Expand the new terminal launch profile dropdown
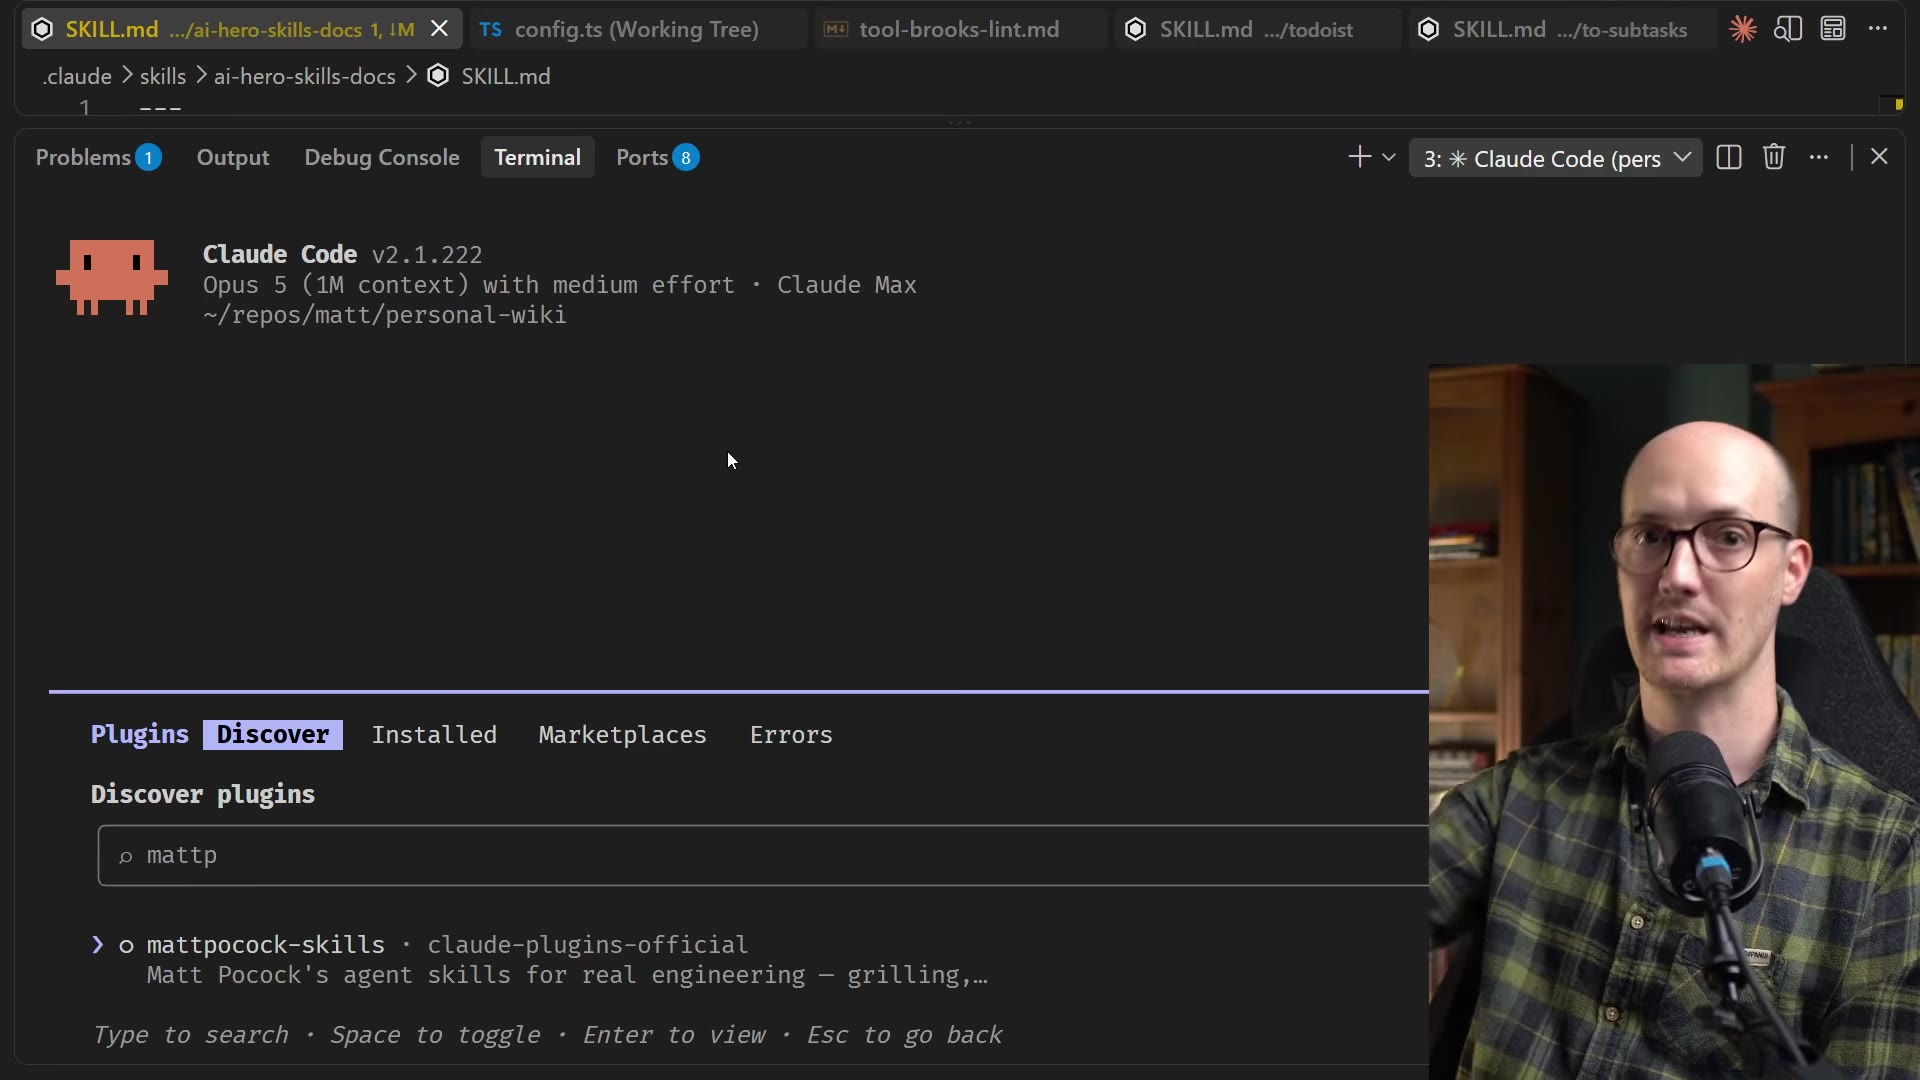The width and height of the screenshot is (1920, 1080). point(1389,157)
